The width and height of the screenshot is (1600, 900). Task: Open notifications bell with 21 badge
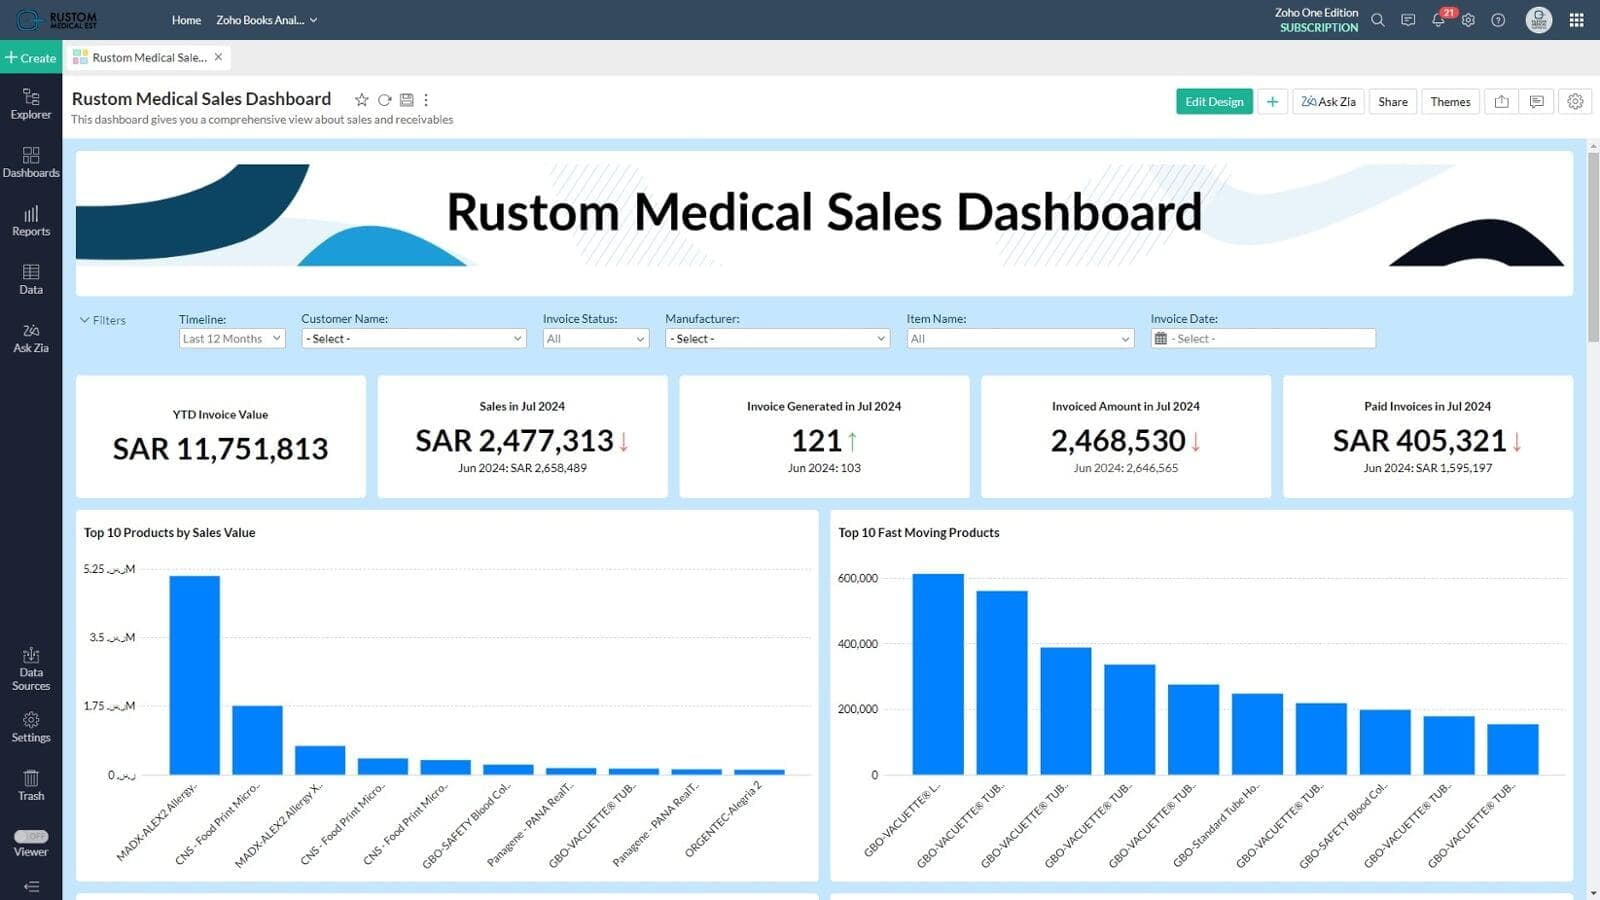pyautogui.click(x=1439, y=19)
